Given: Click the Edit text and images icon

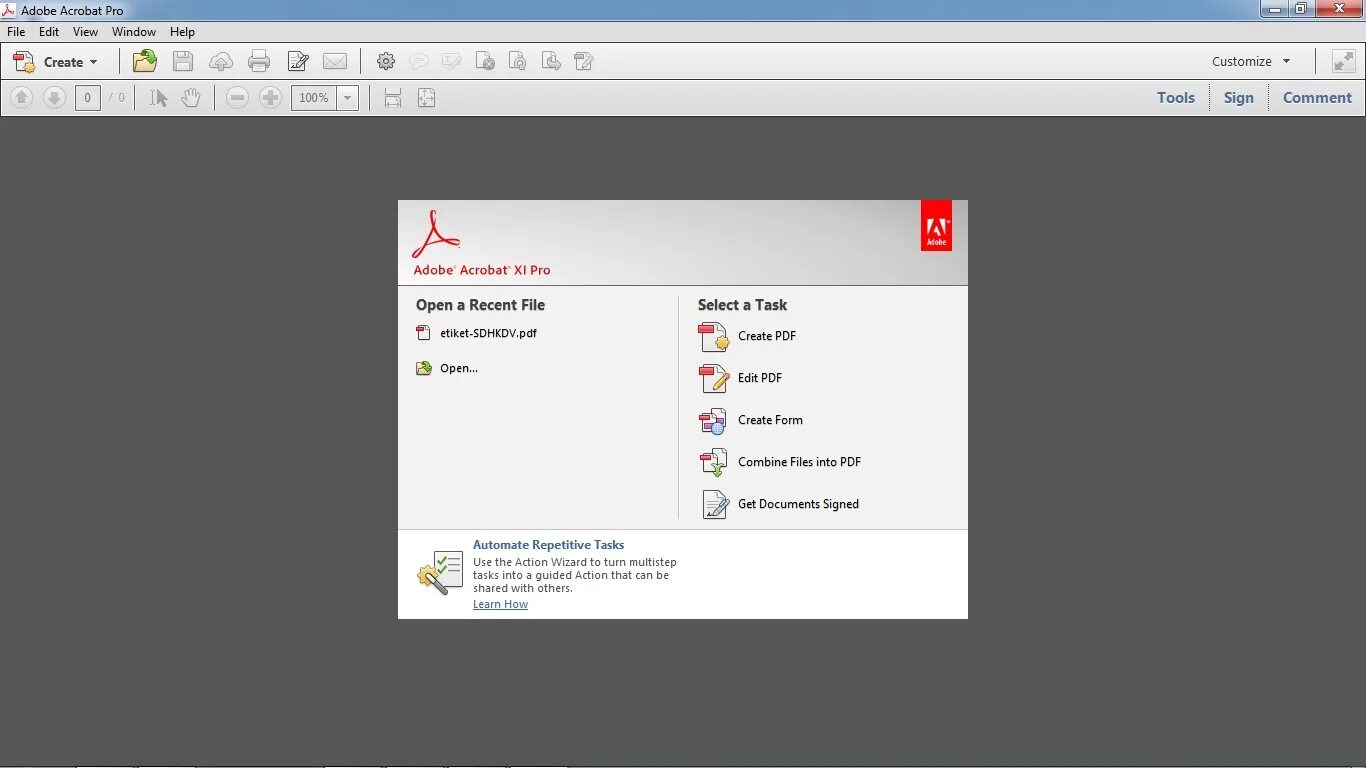Looking at the screenshot, I should click(298, 61).
